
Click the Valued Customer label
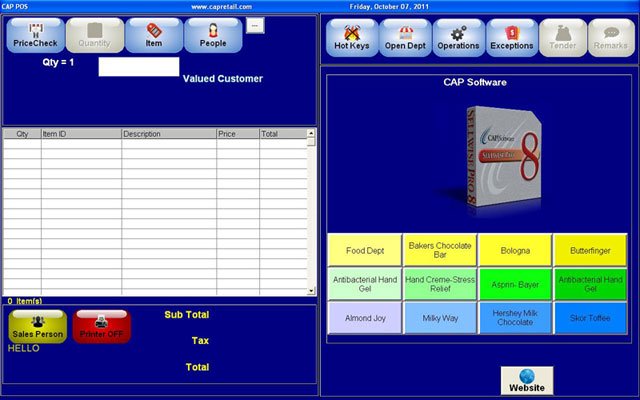pyautogui.click(x=223, y=78)
